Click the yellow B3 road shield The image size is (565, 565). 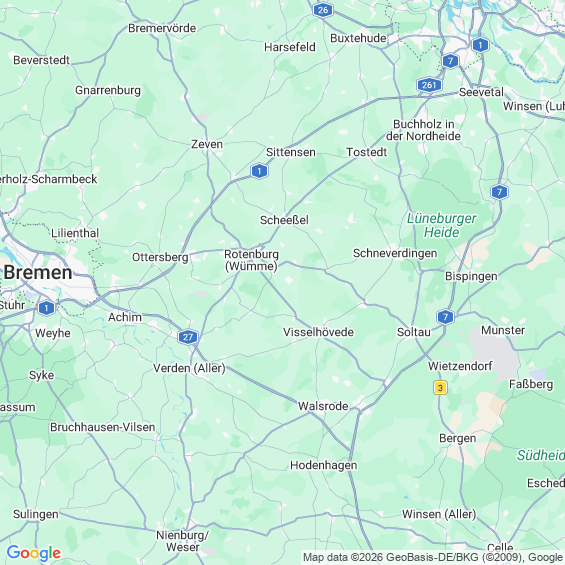point(440,388)
